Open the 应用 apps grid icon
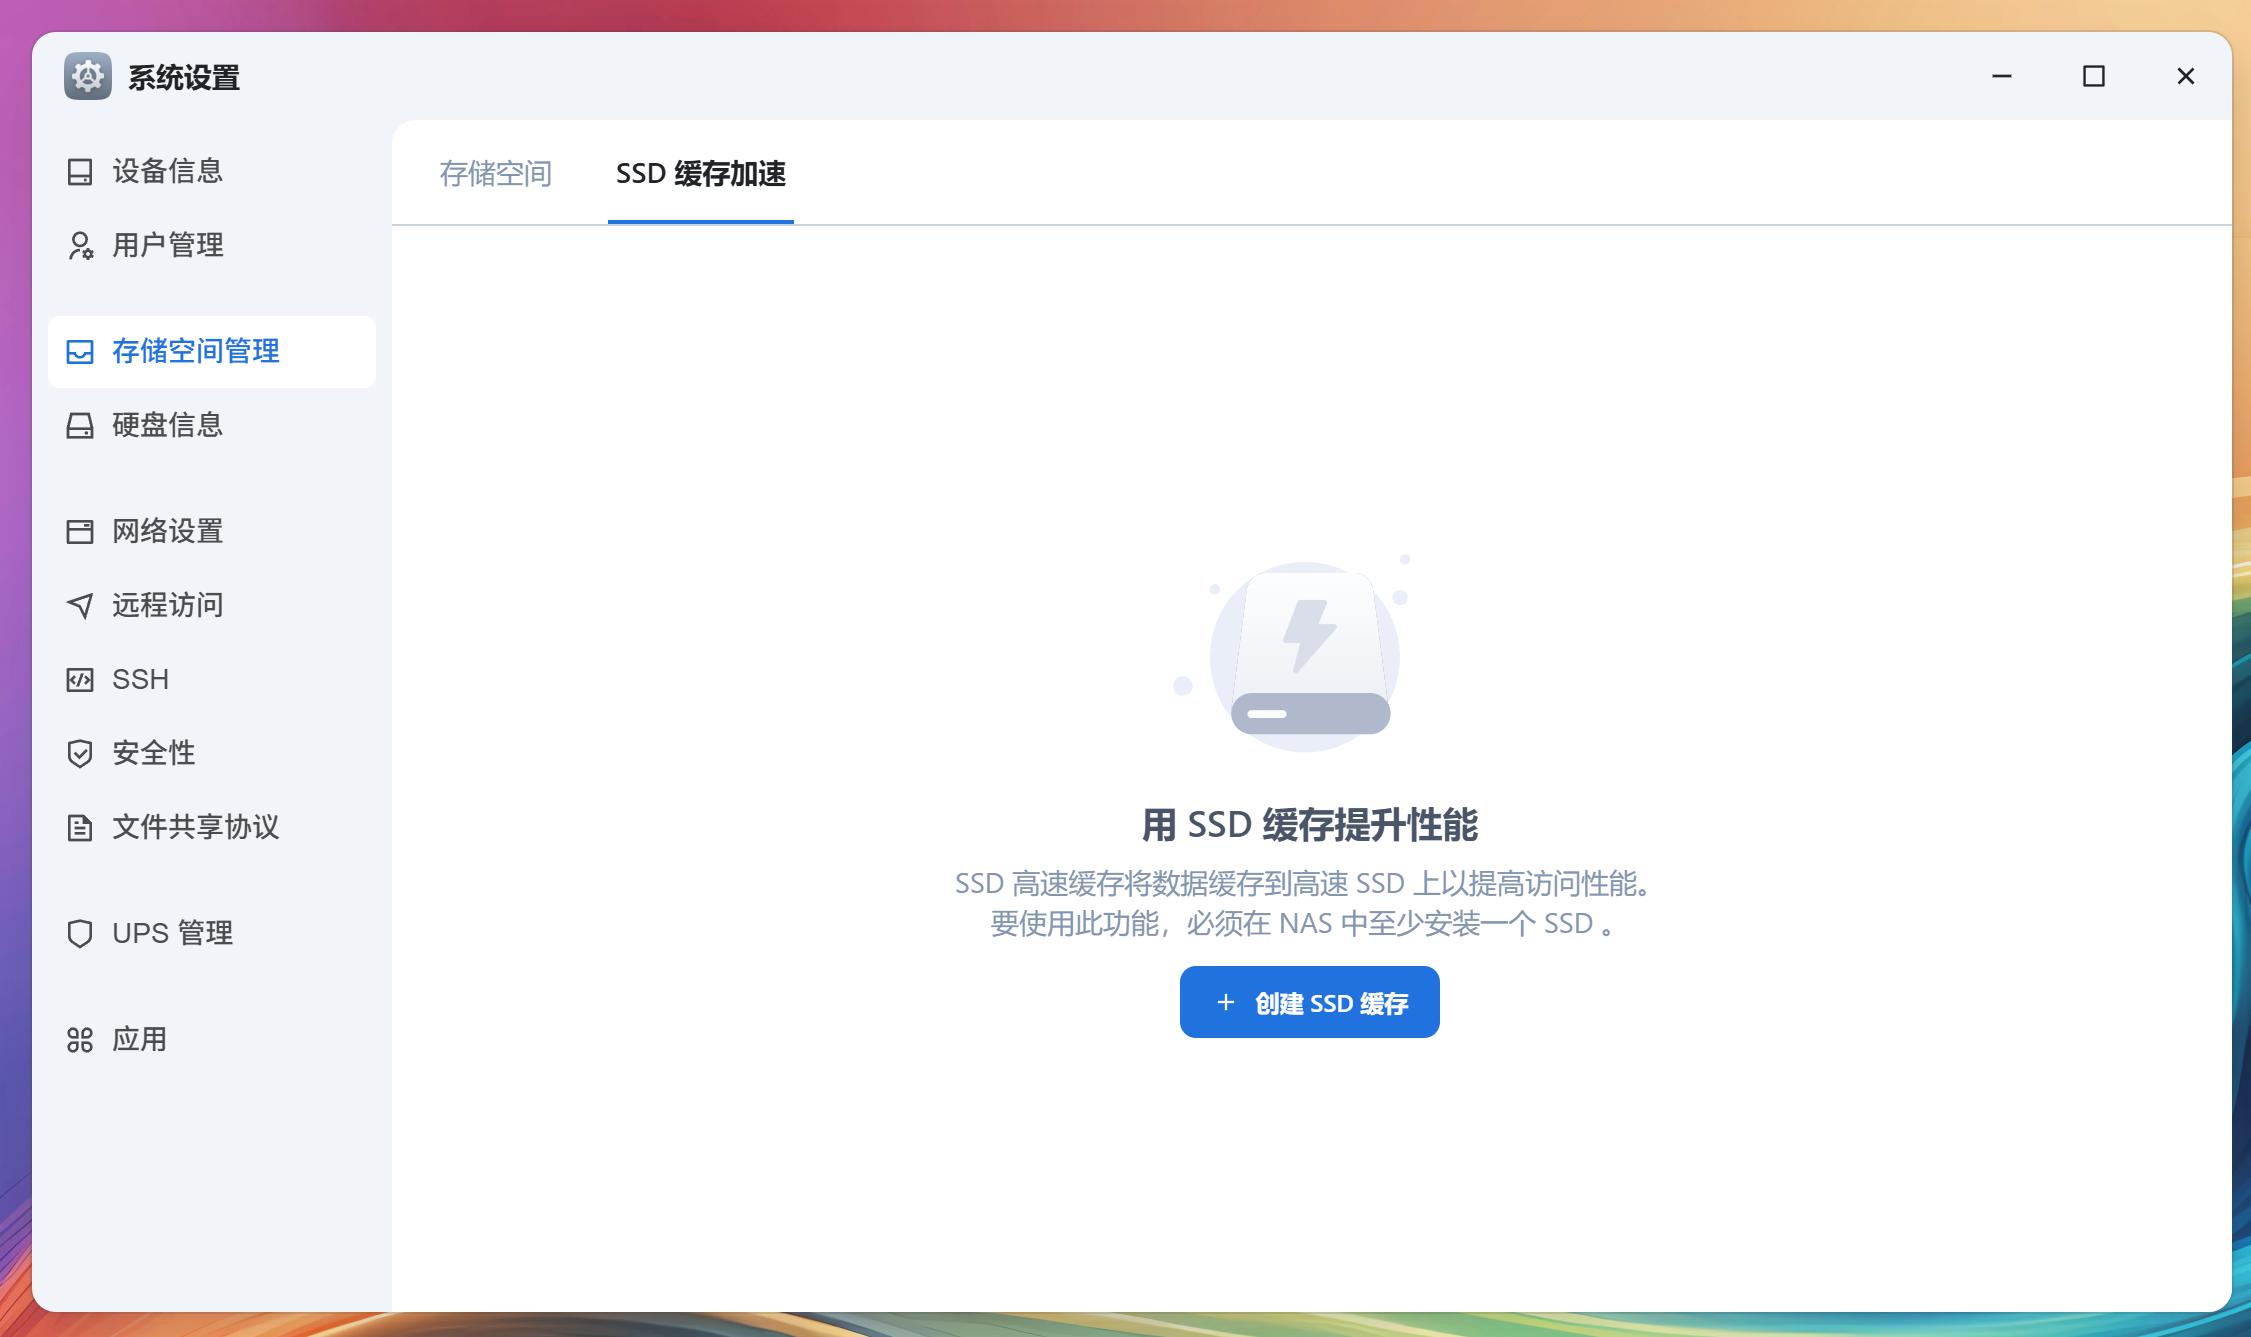 coord(80,1040)
